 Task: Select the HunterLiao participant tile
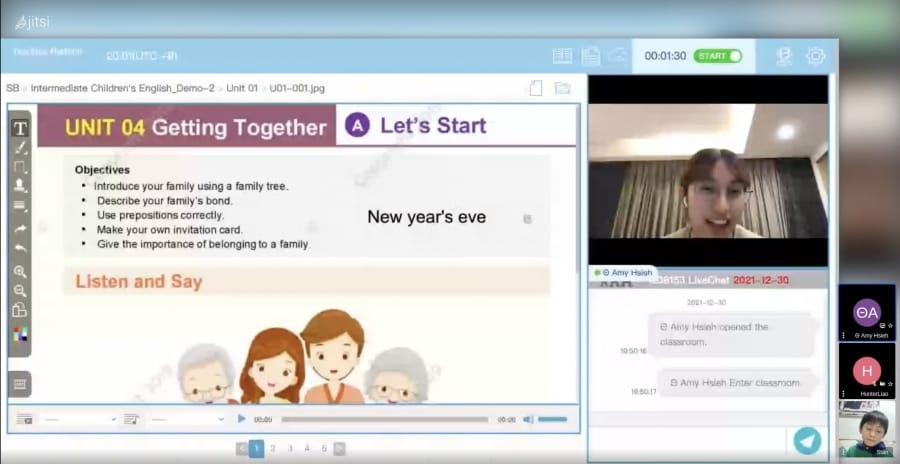coord(867,370)
